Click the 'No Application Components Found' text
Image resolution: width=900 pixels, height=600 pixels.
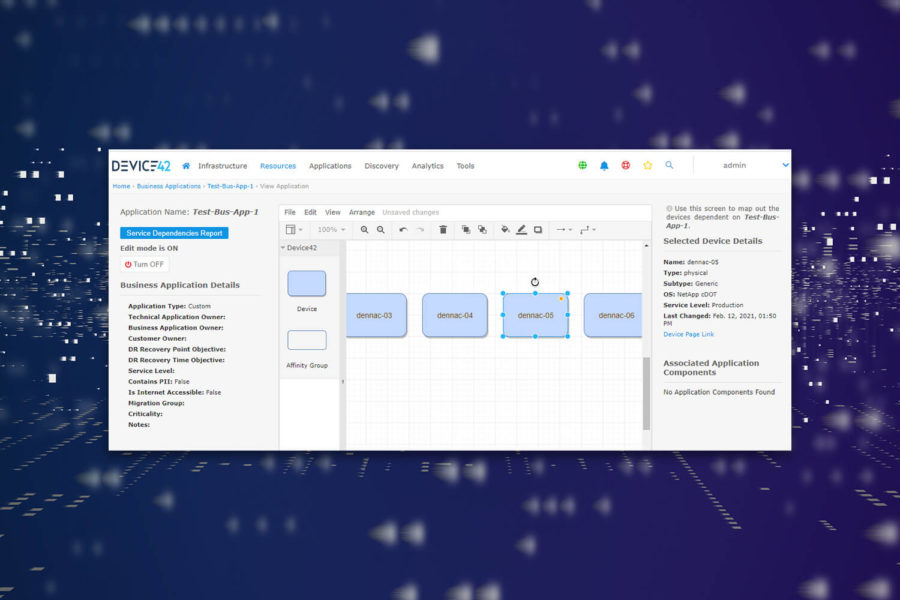[x=719, y=392]
